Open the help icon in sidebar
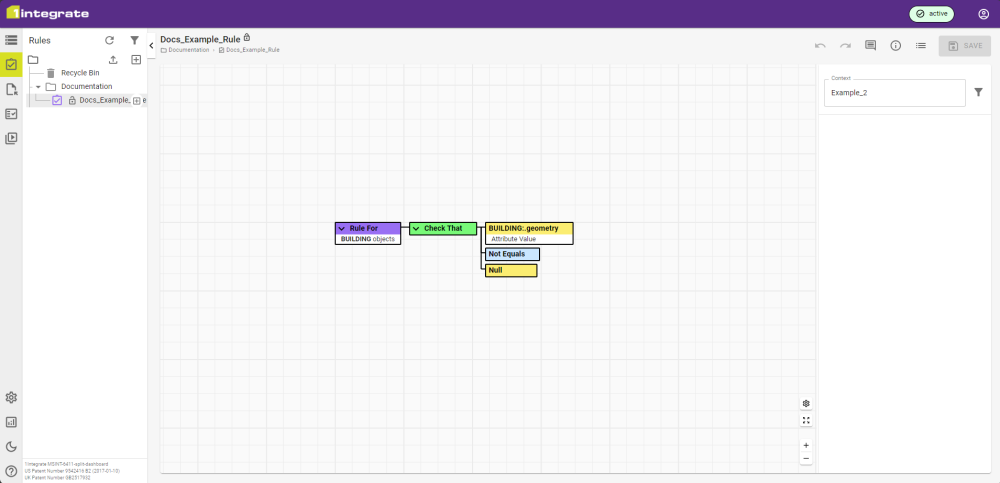Viewport: 1000px width, 483px height. (x=11, y=471)
